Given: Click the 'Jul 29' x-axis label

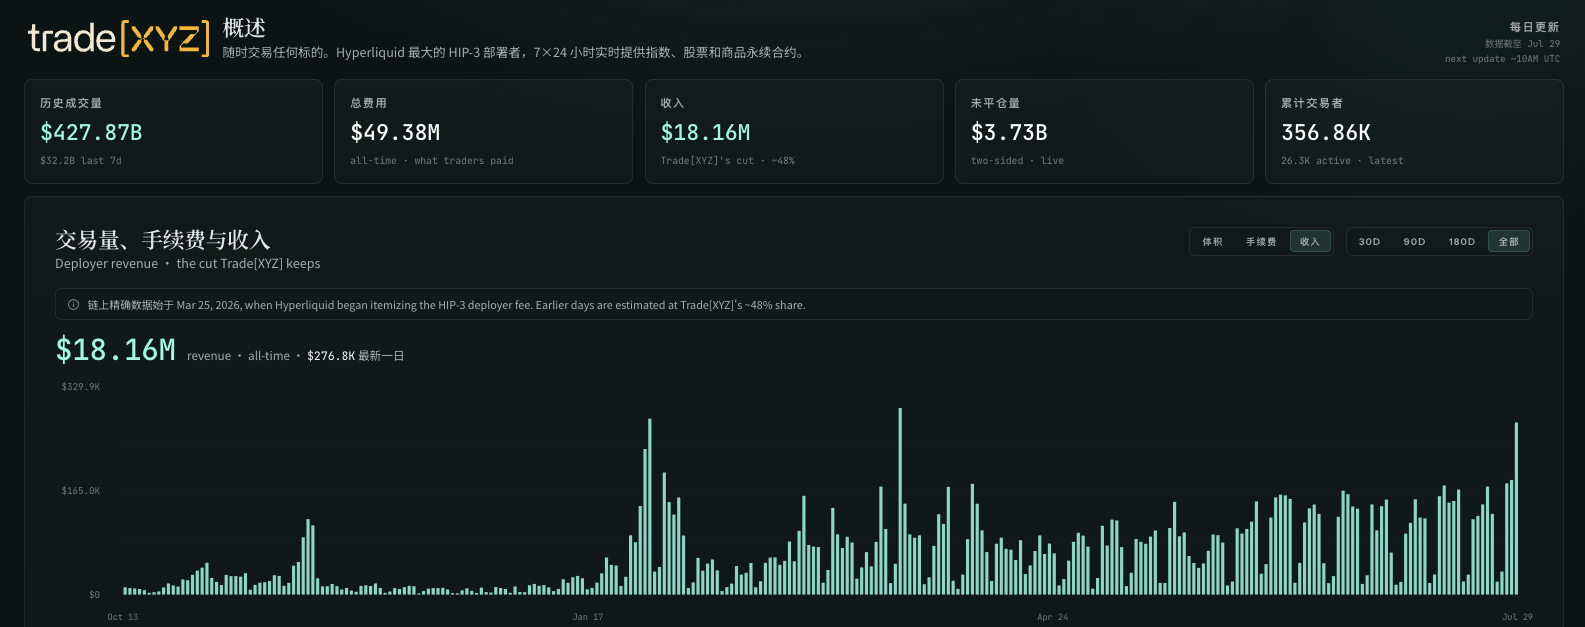Looking at the screenshot, I should 1517,617.
